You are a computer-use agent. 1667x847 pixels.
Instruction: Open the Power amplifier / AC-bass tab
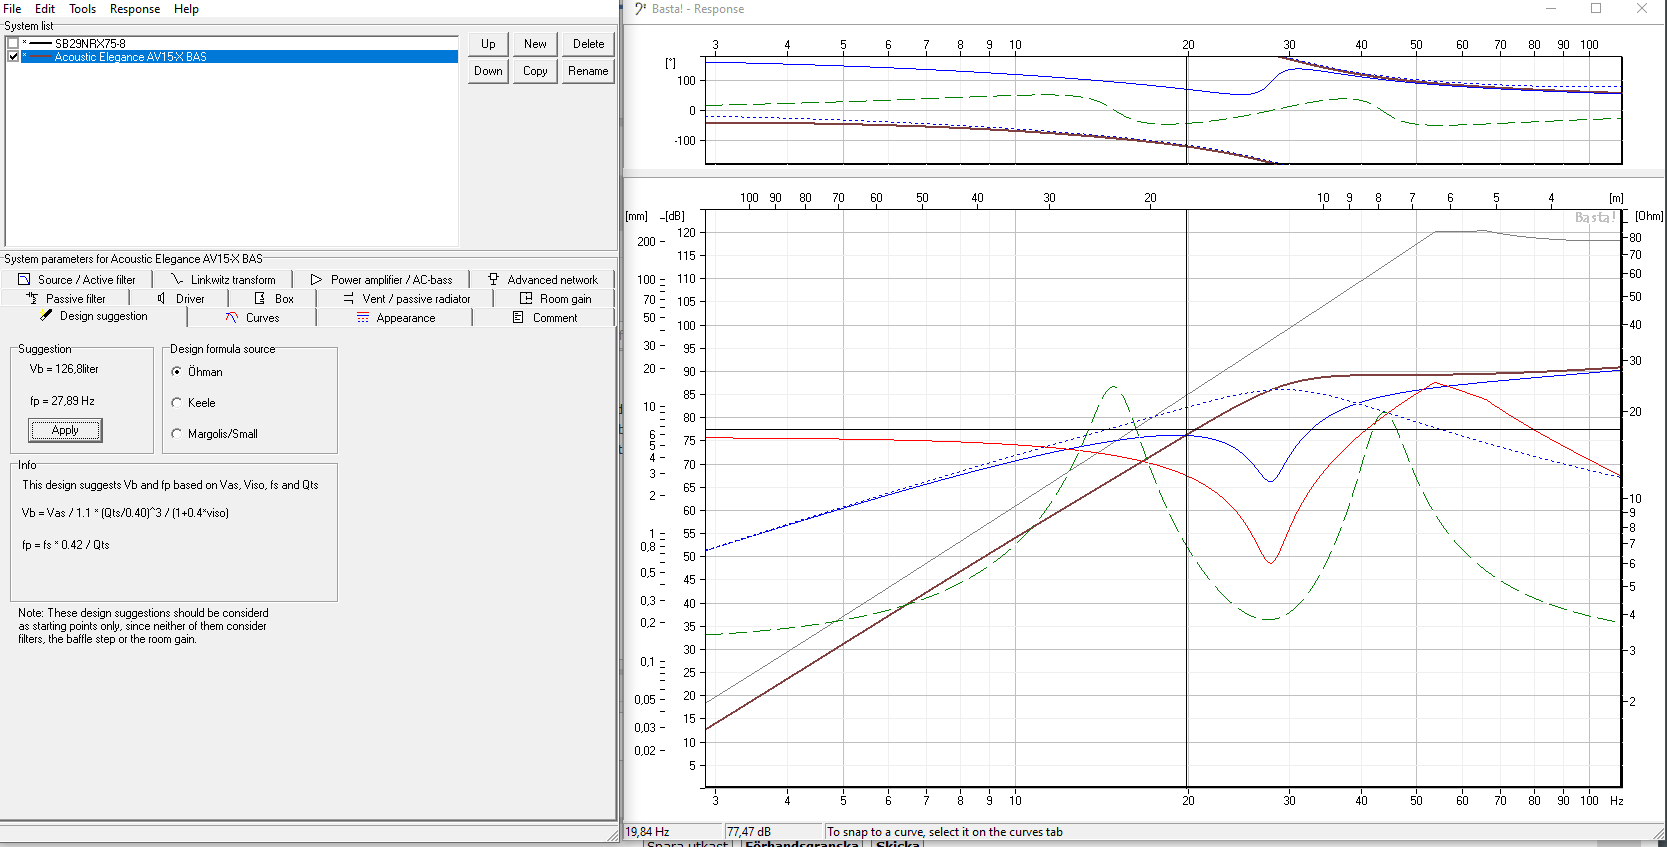[381, 280]
